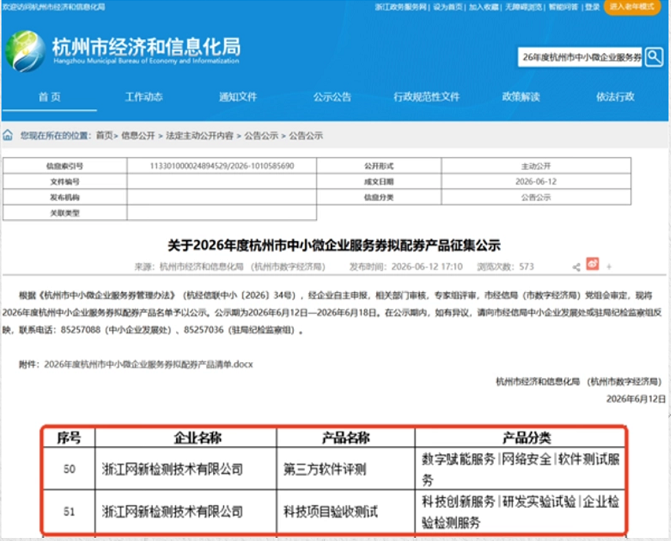Click the table header 企业名称
The width and height of the screenshot is (671, 541).
coord(198,437)
